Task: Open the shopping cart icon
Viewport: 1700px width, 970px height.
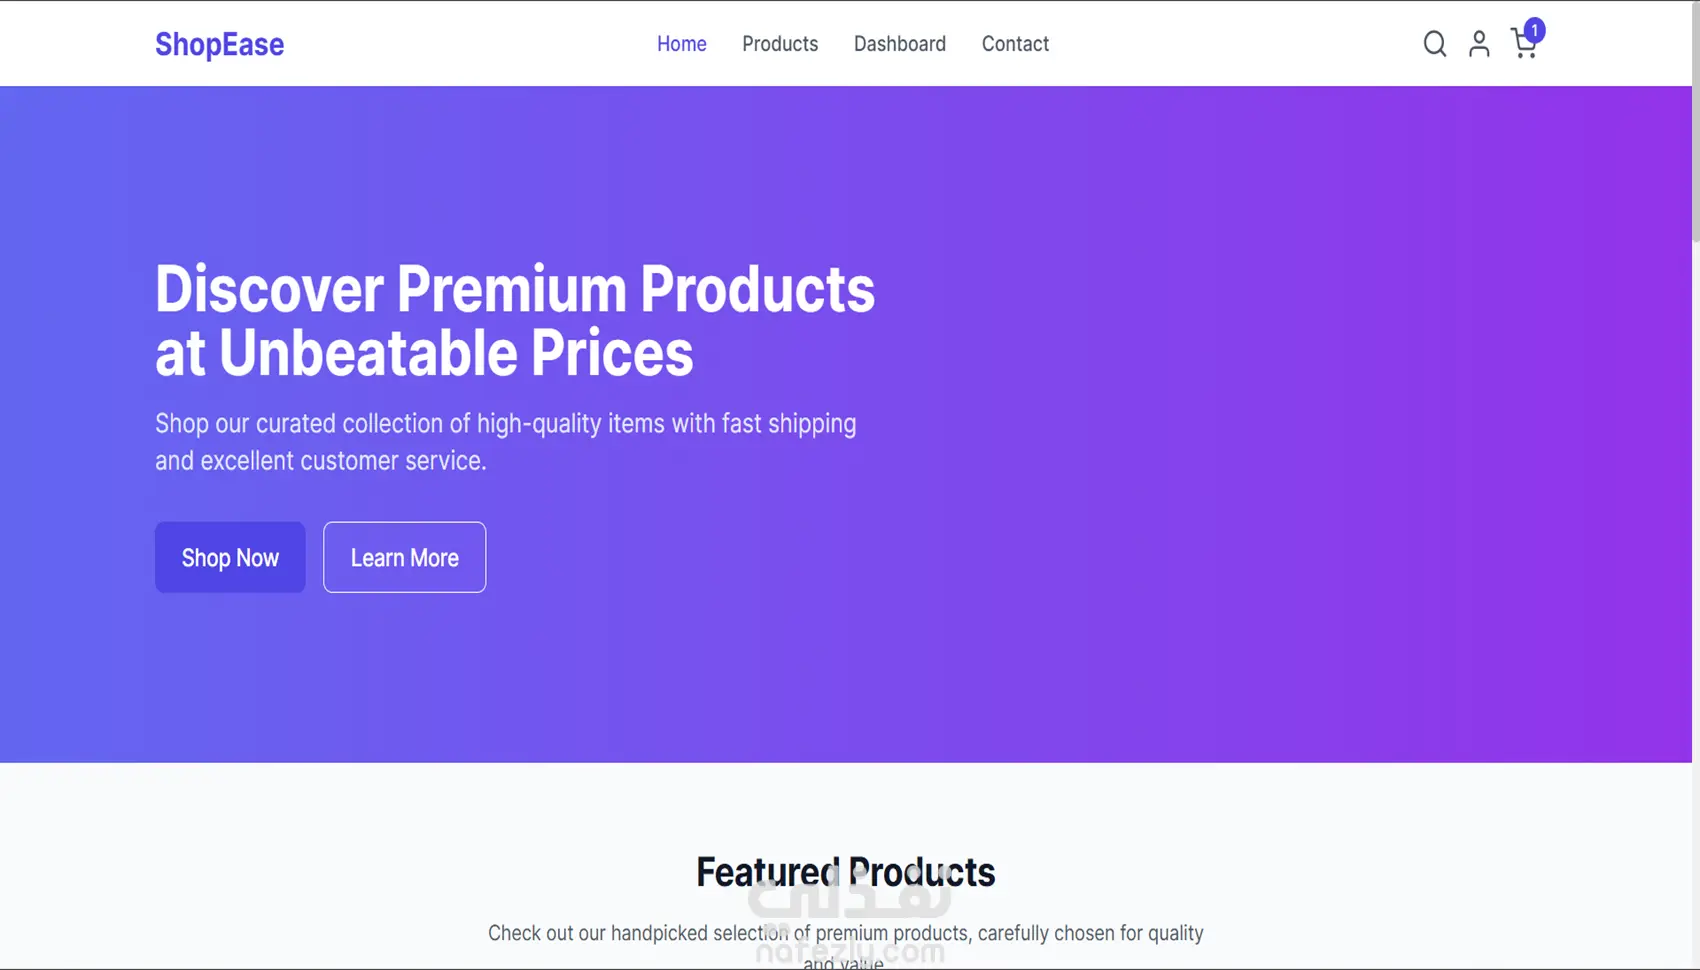Action: point(1521,47)
